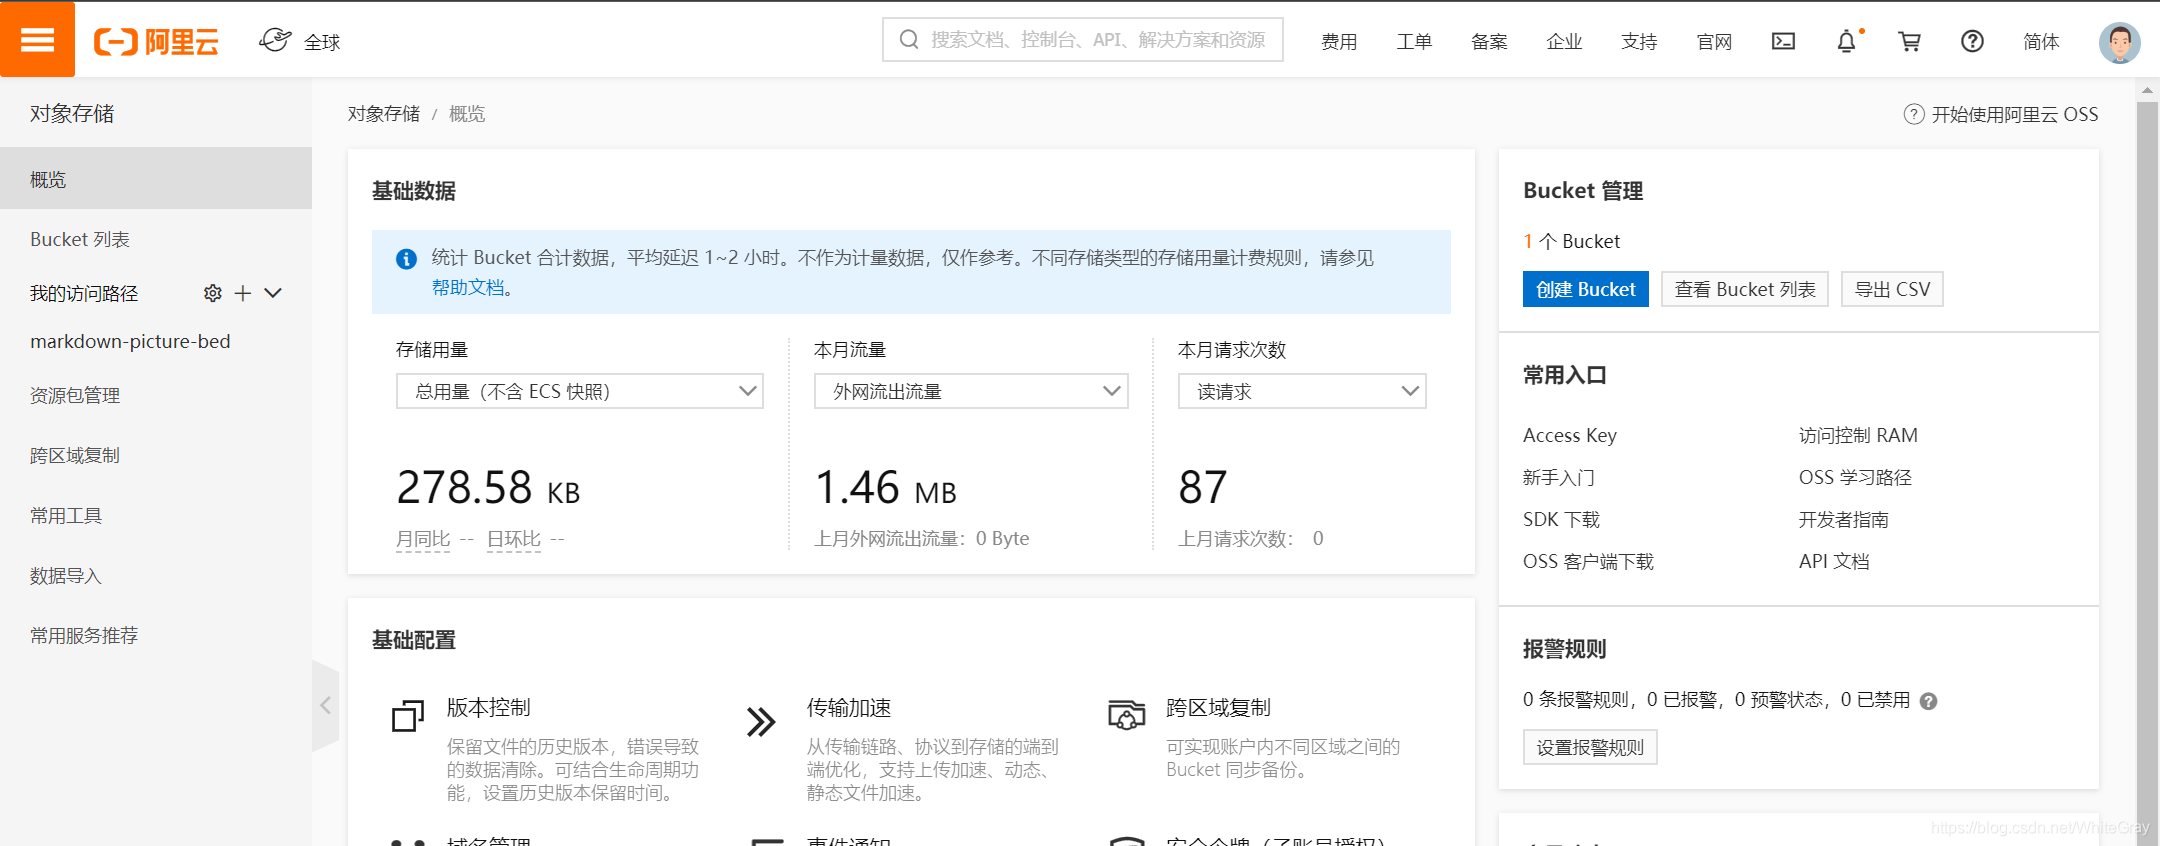Open the API 文档 link
This screenshot has height=846, width=2160.
click(1834, 561)
